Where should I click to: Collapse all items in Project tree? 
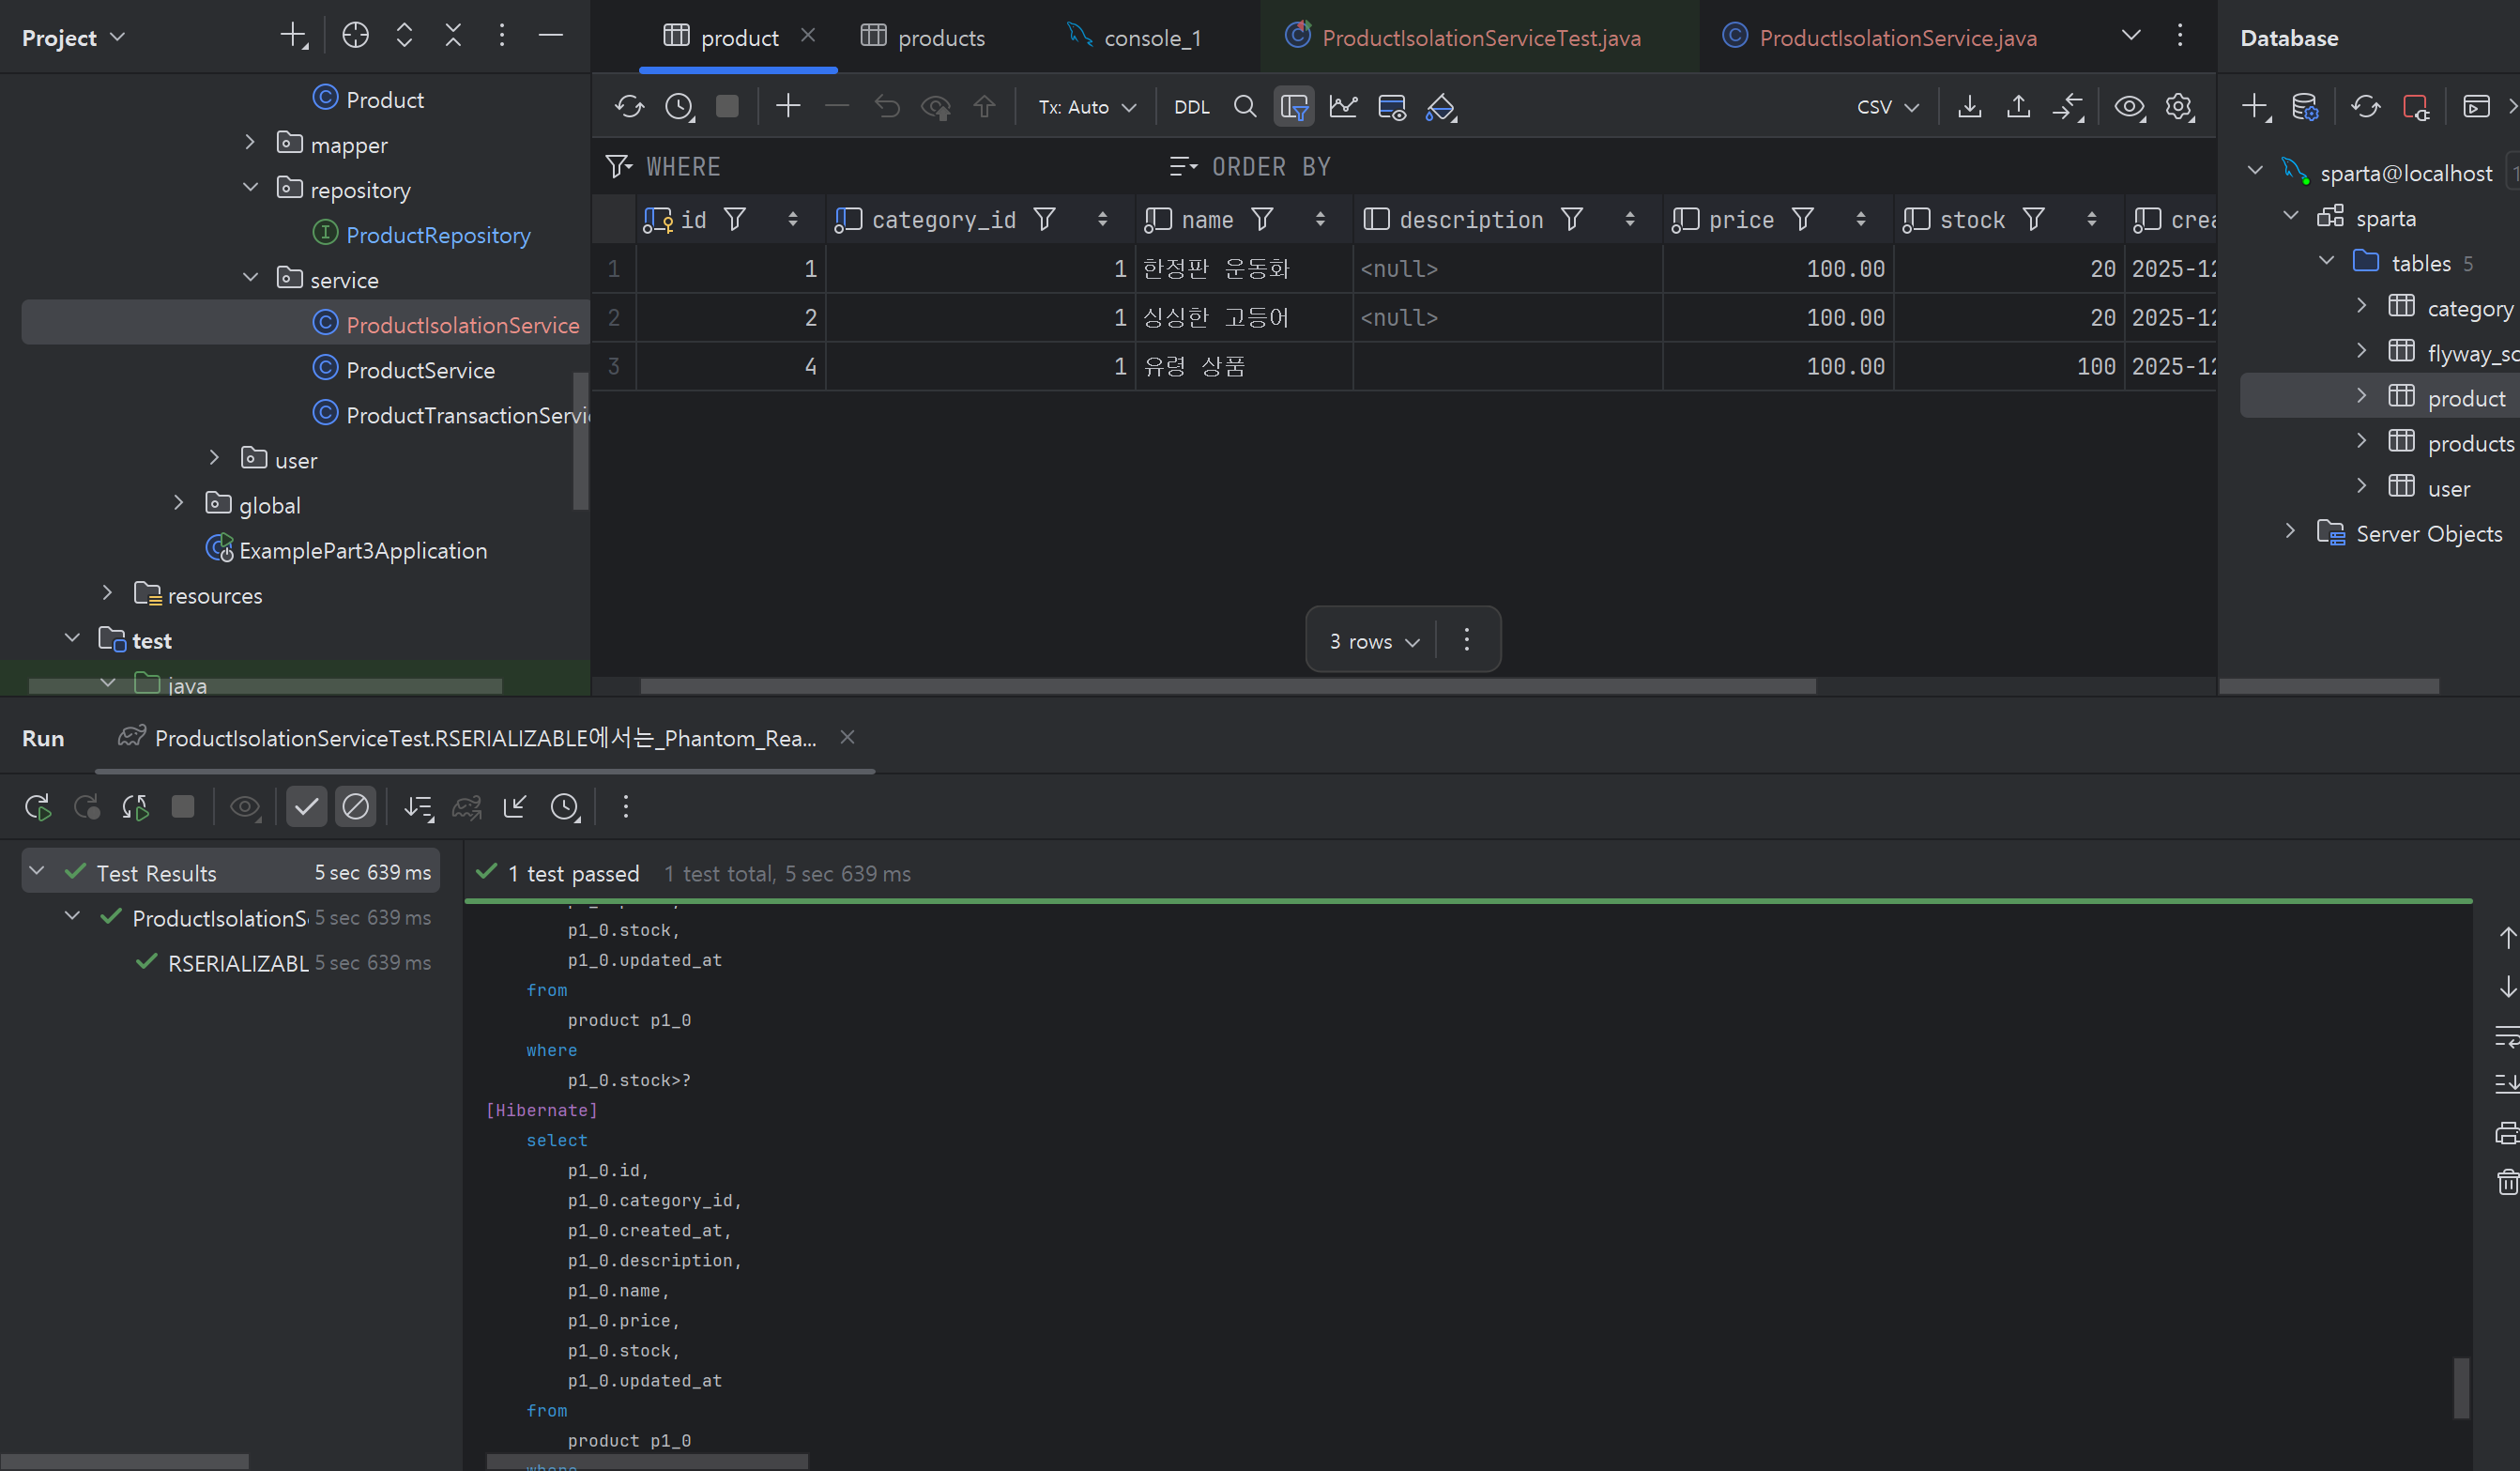[x=453, y=36]
